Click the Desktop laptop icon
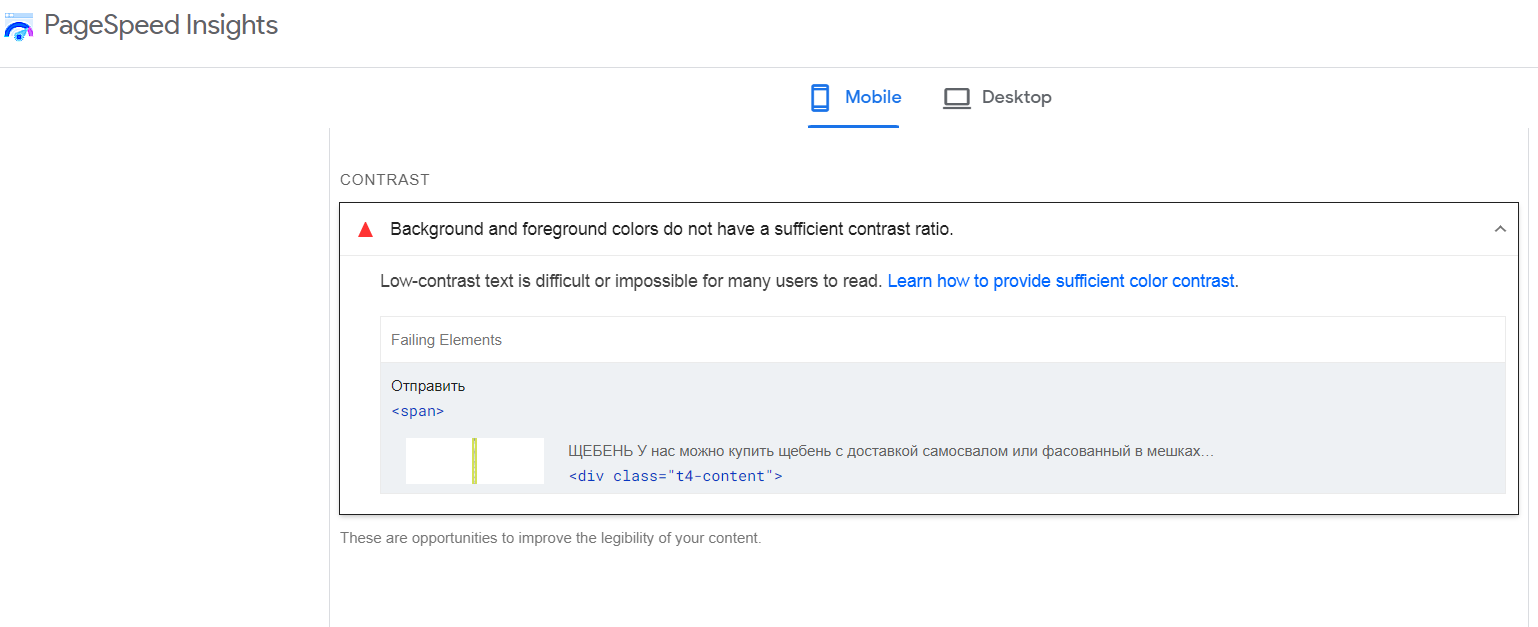The width and height of the screenshot is (1538, 627). coord(957,98)
